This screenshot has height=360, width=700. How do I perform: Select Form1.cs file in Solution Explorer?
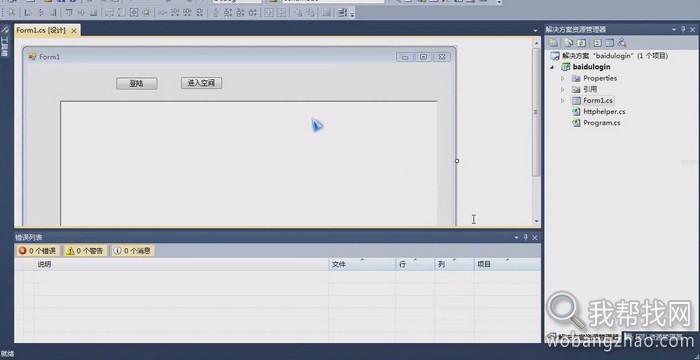pos(592,100)
